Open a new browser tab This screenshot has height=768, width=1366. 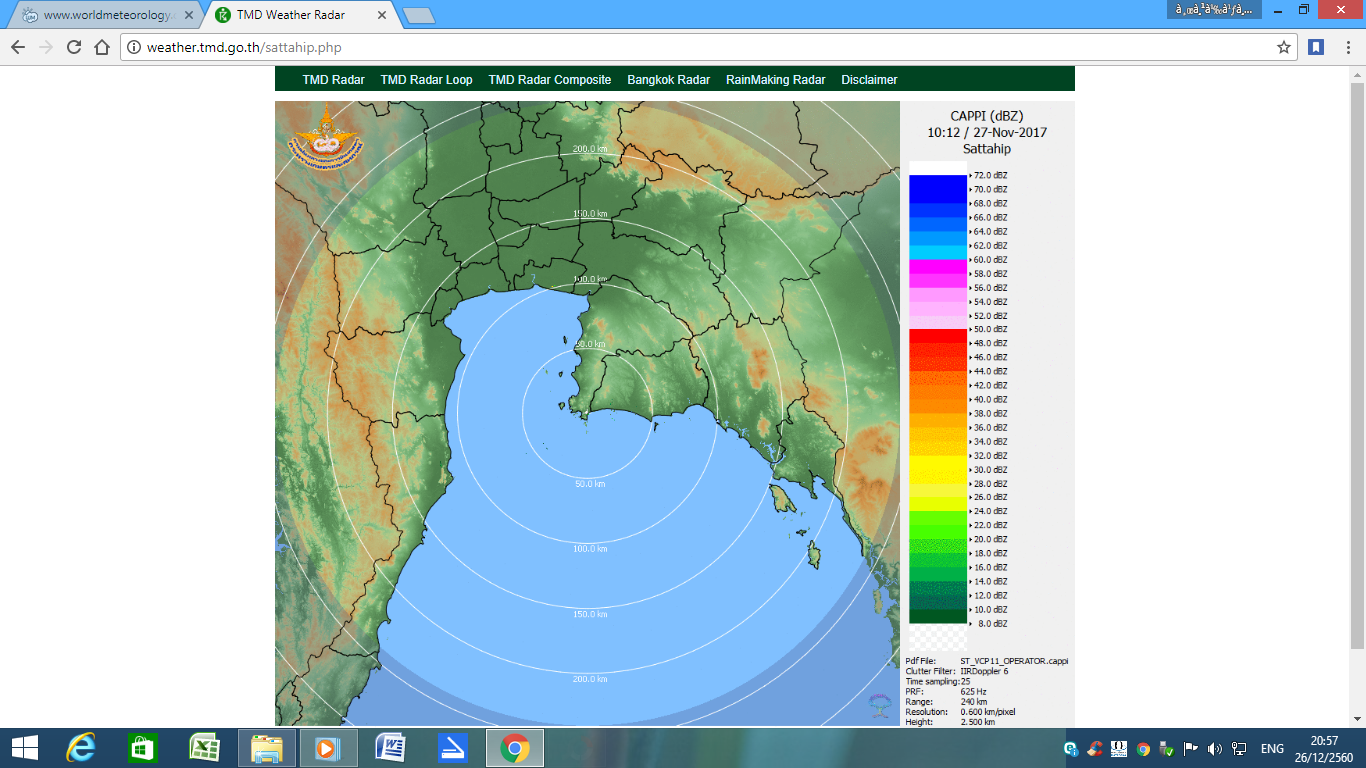pos(418,15)
